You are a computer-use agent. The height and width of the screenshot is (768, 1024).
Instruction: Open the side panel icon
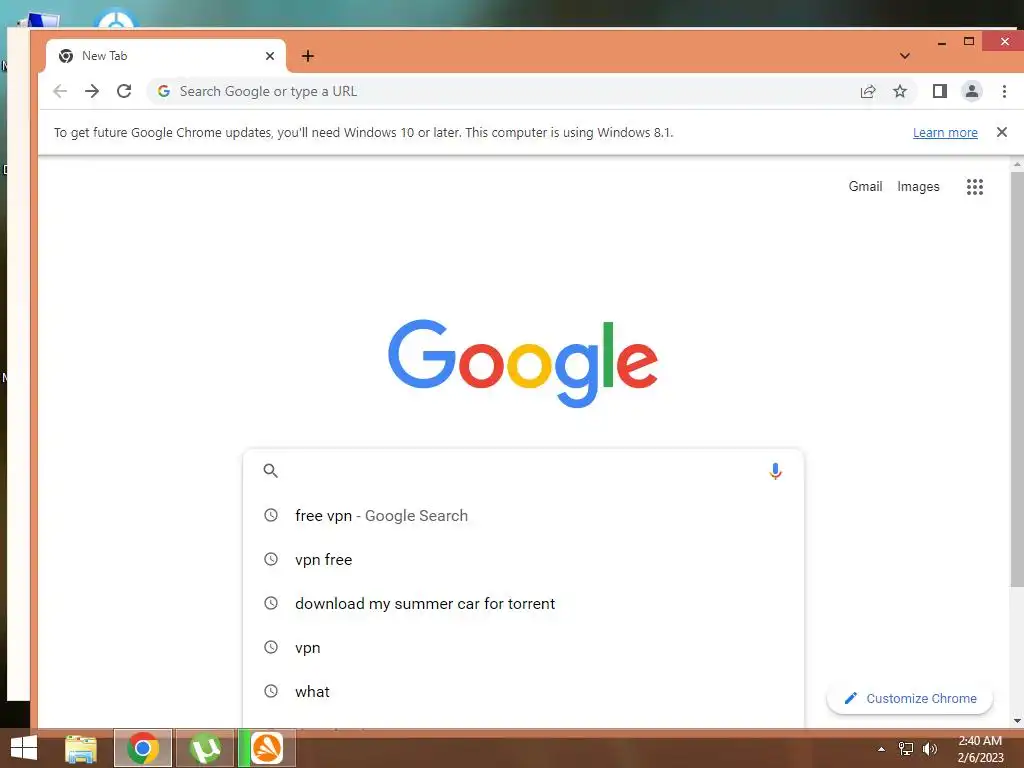940,91
